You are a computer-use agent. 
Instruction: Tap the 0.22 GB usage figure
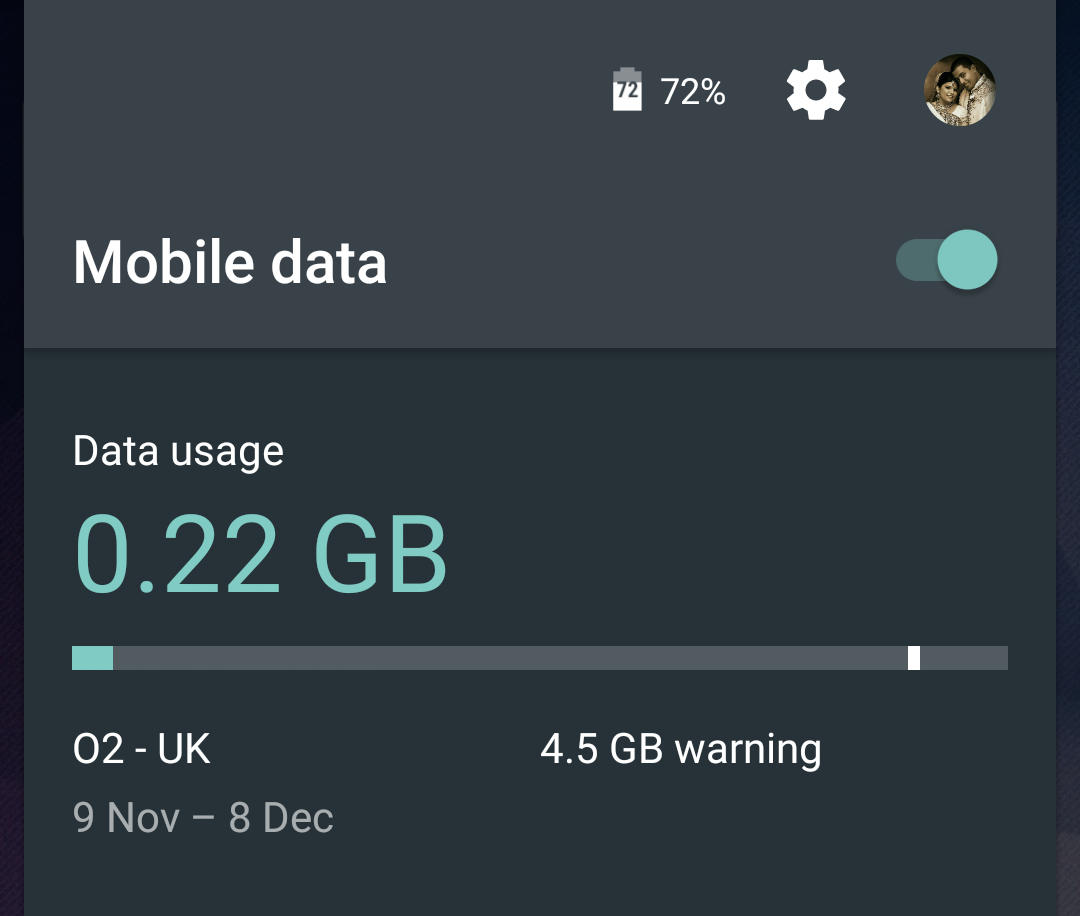coord(260,554)
